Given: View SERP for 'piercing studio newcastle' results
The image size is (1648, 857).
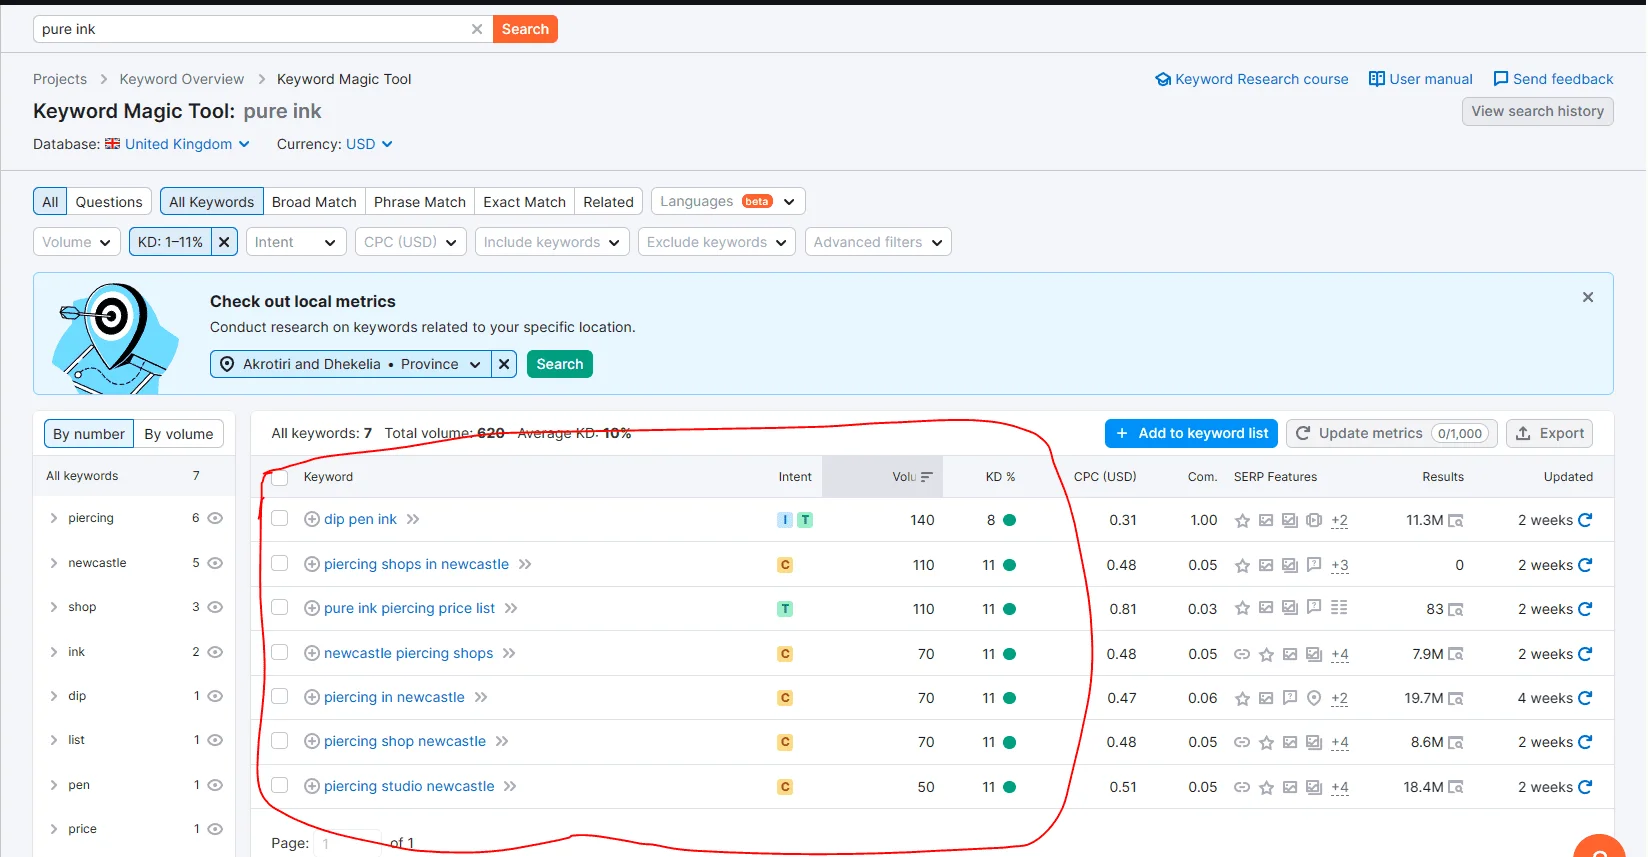Looking at the screenshot, I should point(1456,788).
